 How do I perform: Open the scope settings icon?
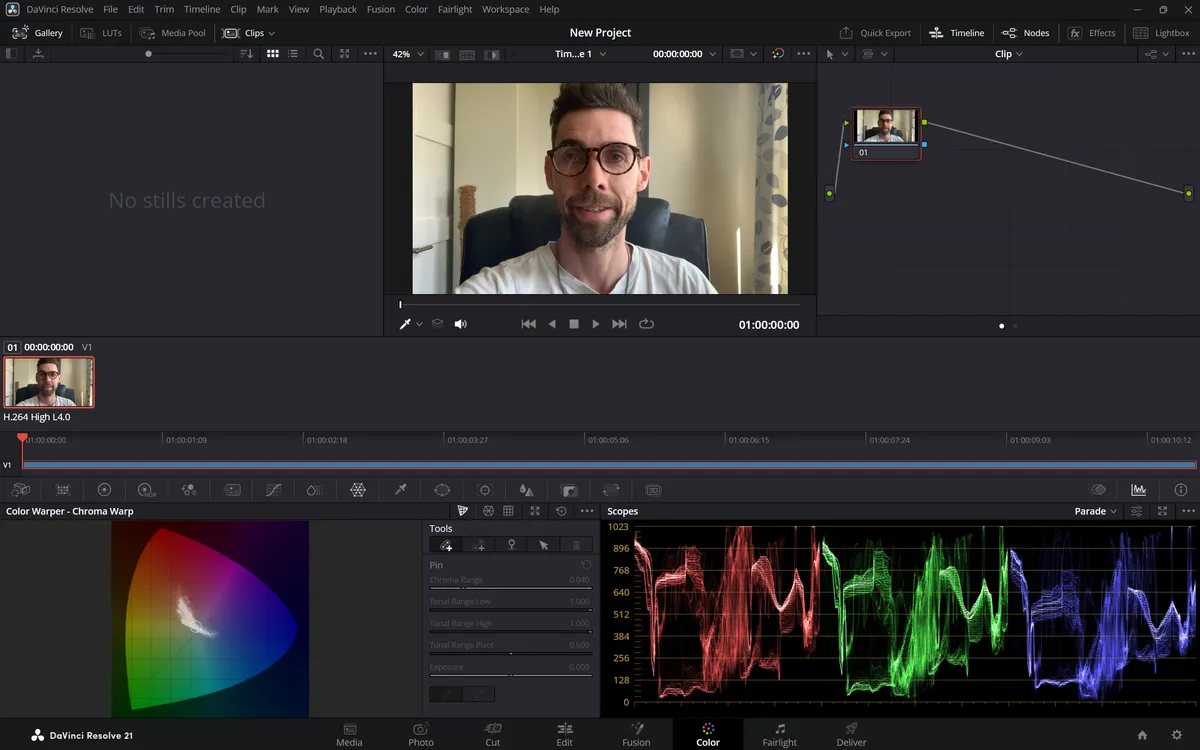click(x=1137, y=511)
